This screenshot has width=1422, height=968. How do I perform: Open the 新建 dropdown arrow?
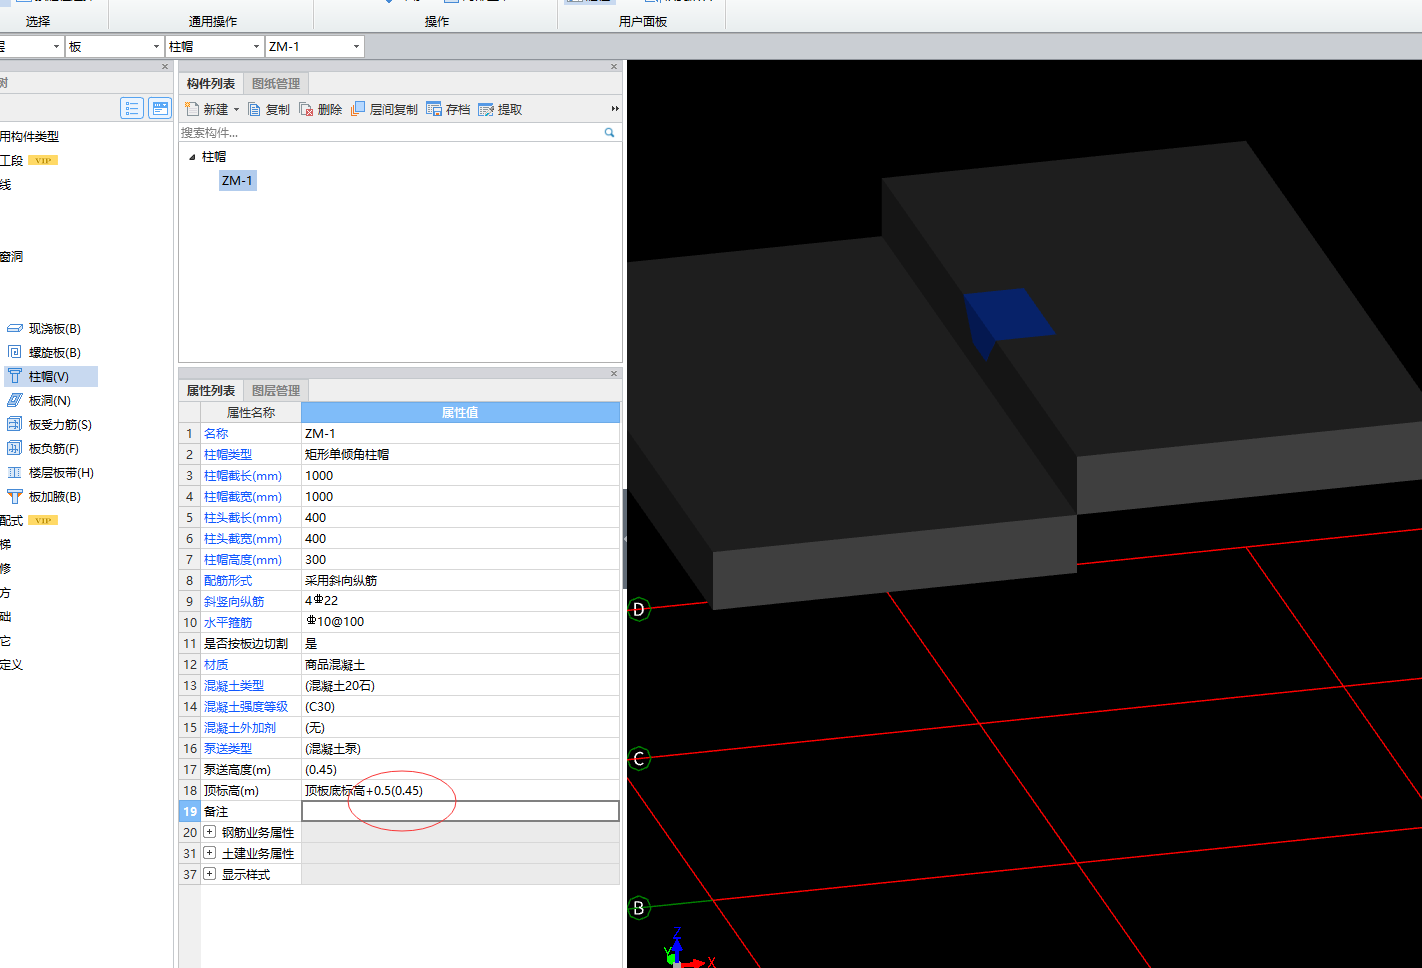237,110
